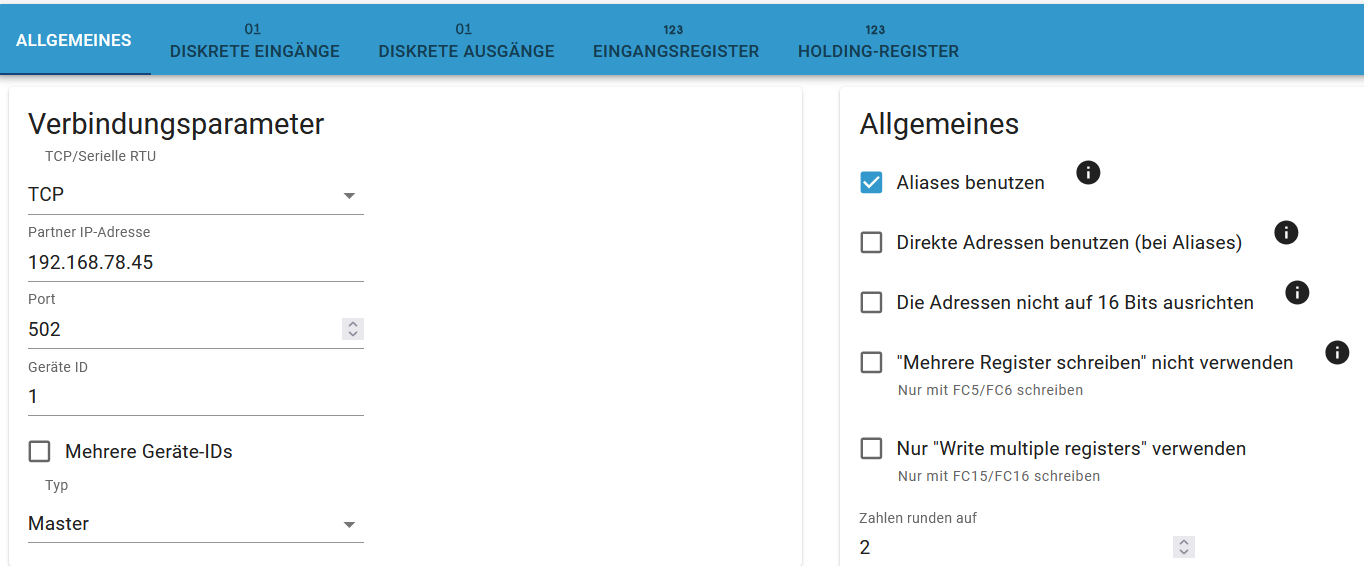Click the Port number stepper arrows
Image resolution: width=1364 pixels, height=566 pixels.
coord(353,329)
